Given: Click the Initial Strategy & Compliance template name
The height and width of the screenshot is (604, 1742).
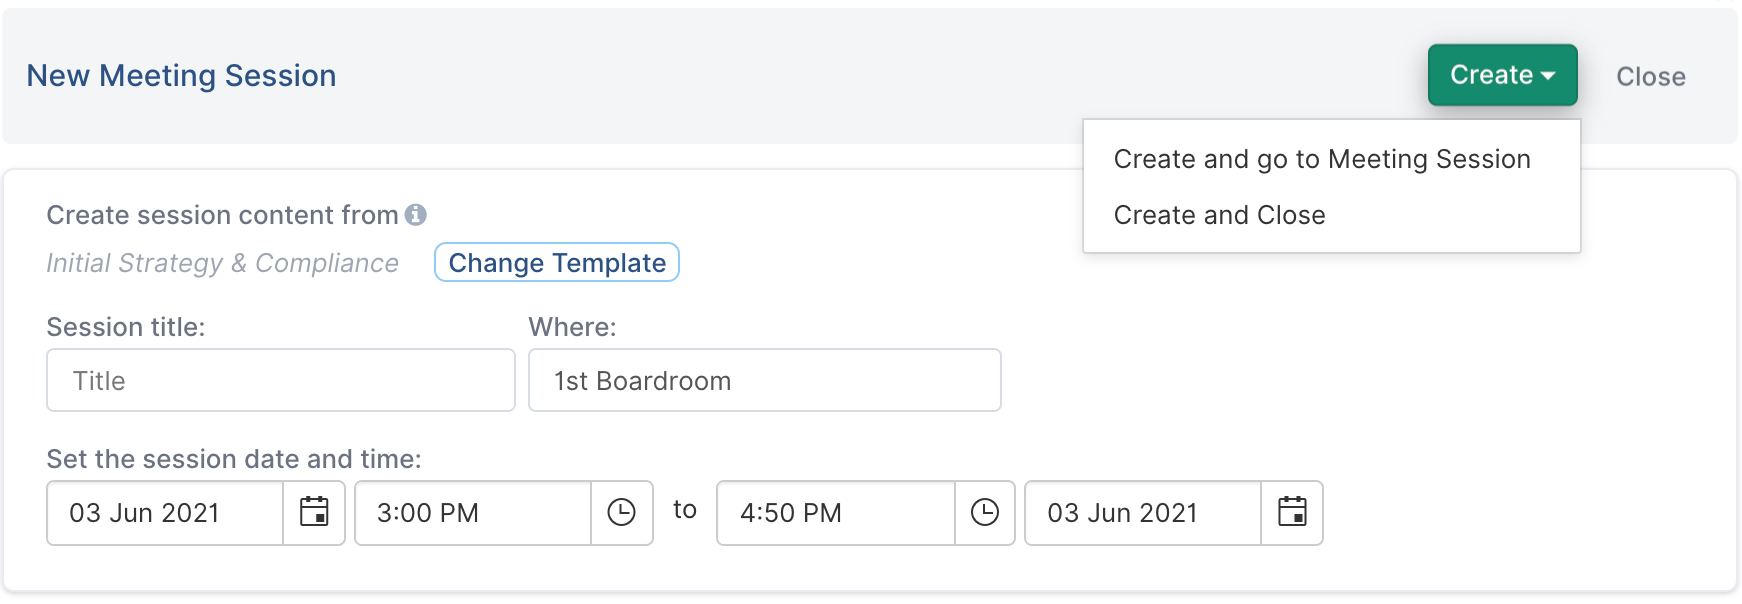Looking at the screenshot, I should click(x=223, y=263).
